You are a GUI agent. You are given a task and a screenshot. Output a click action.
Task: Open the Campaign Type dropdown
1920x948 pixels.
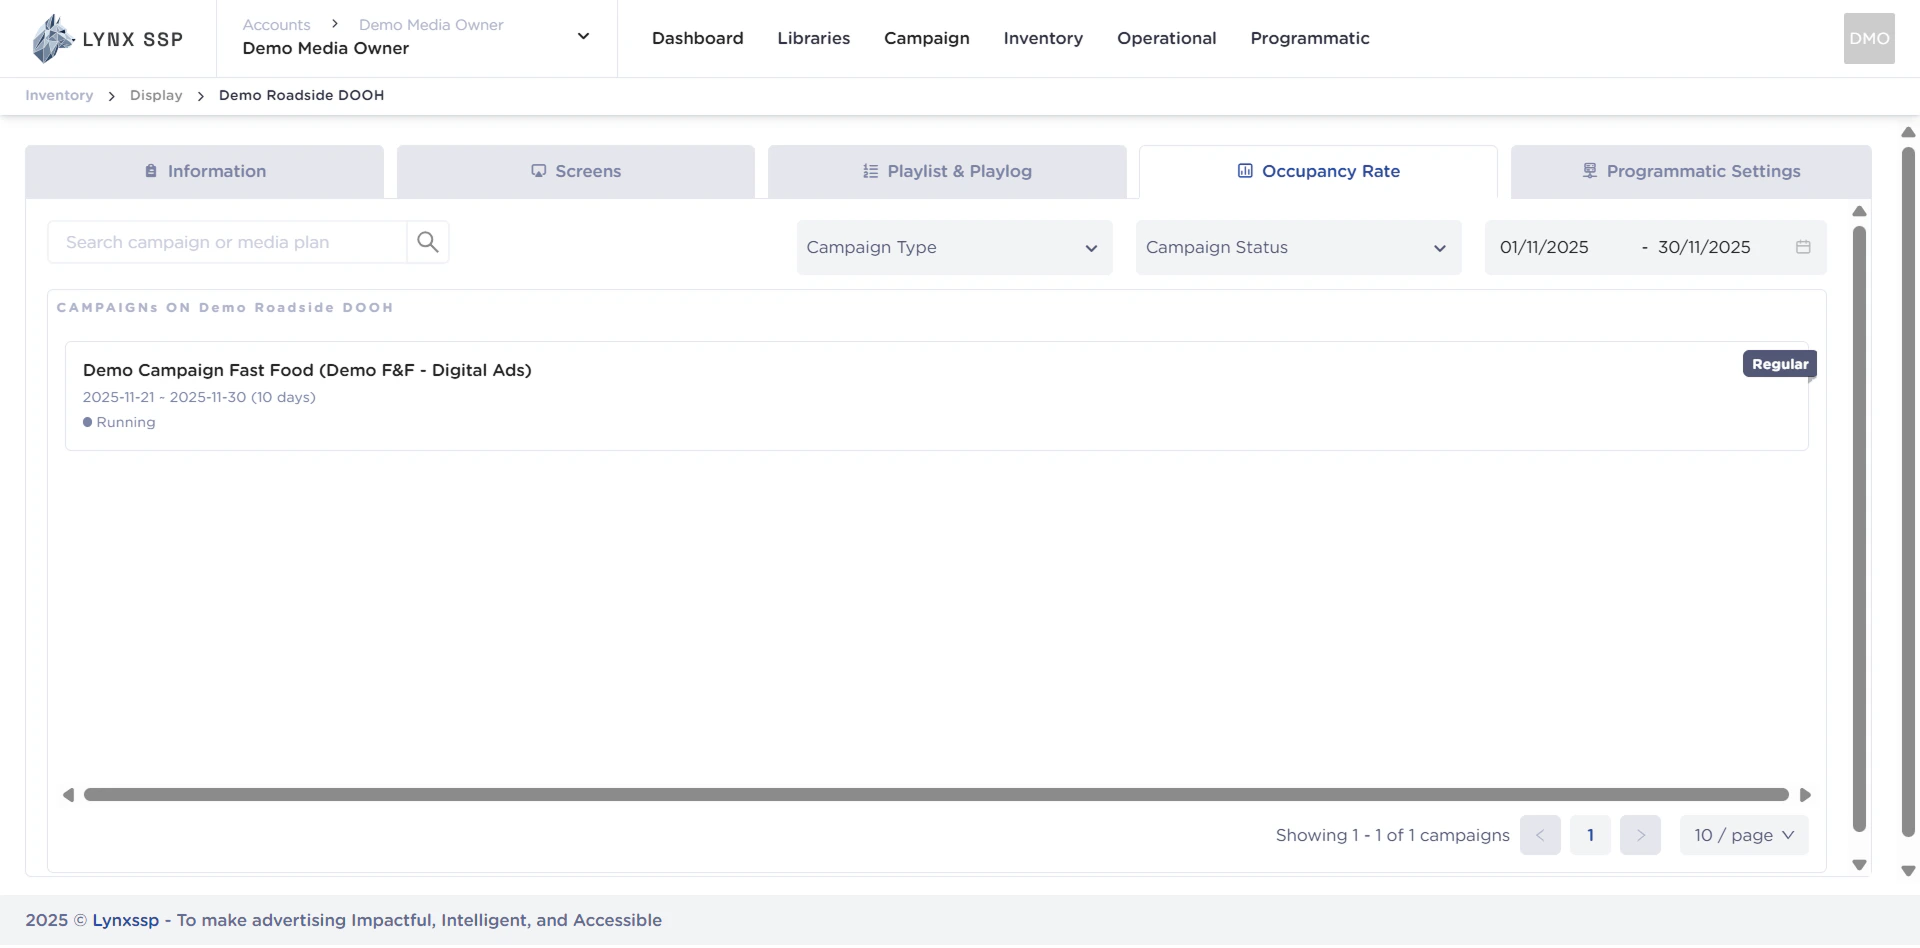click(954, 247)
